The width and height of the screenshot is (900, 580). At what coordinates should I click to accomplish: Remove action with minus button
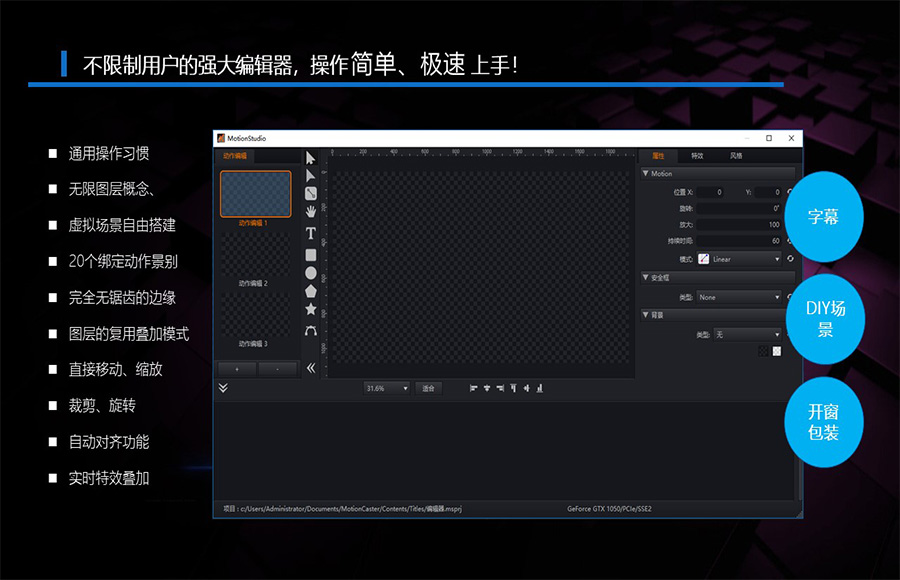click(x=278, y=369)
